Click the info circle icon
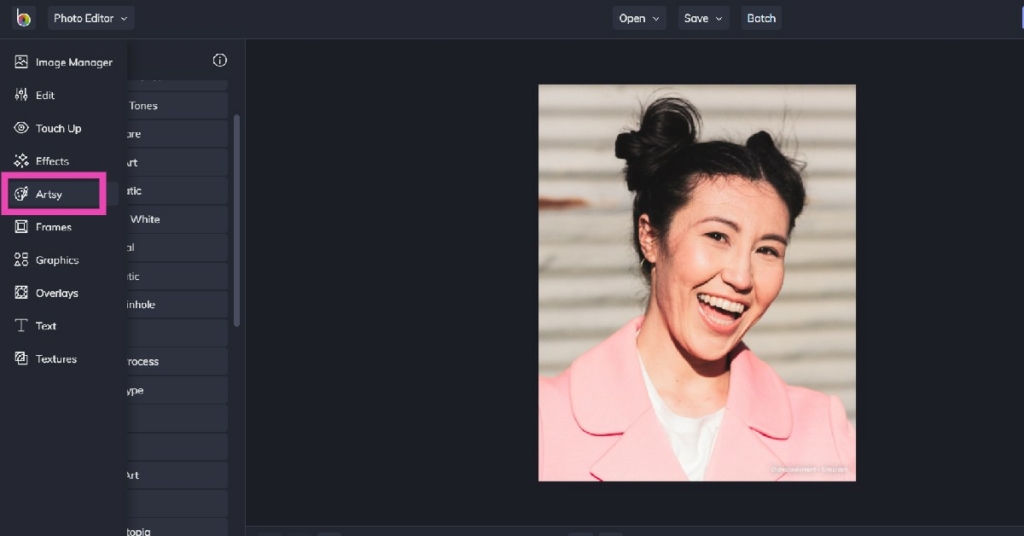The height and width of the screenshot is (536, 1024). click(220, 60)
